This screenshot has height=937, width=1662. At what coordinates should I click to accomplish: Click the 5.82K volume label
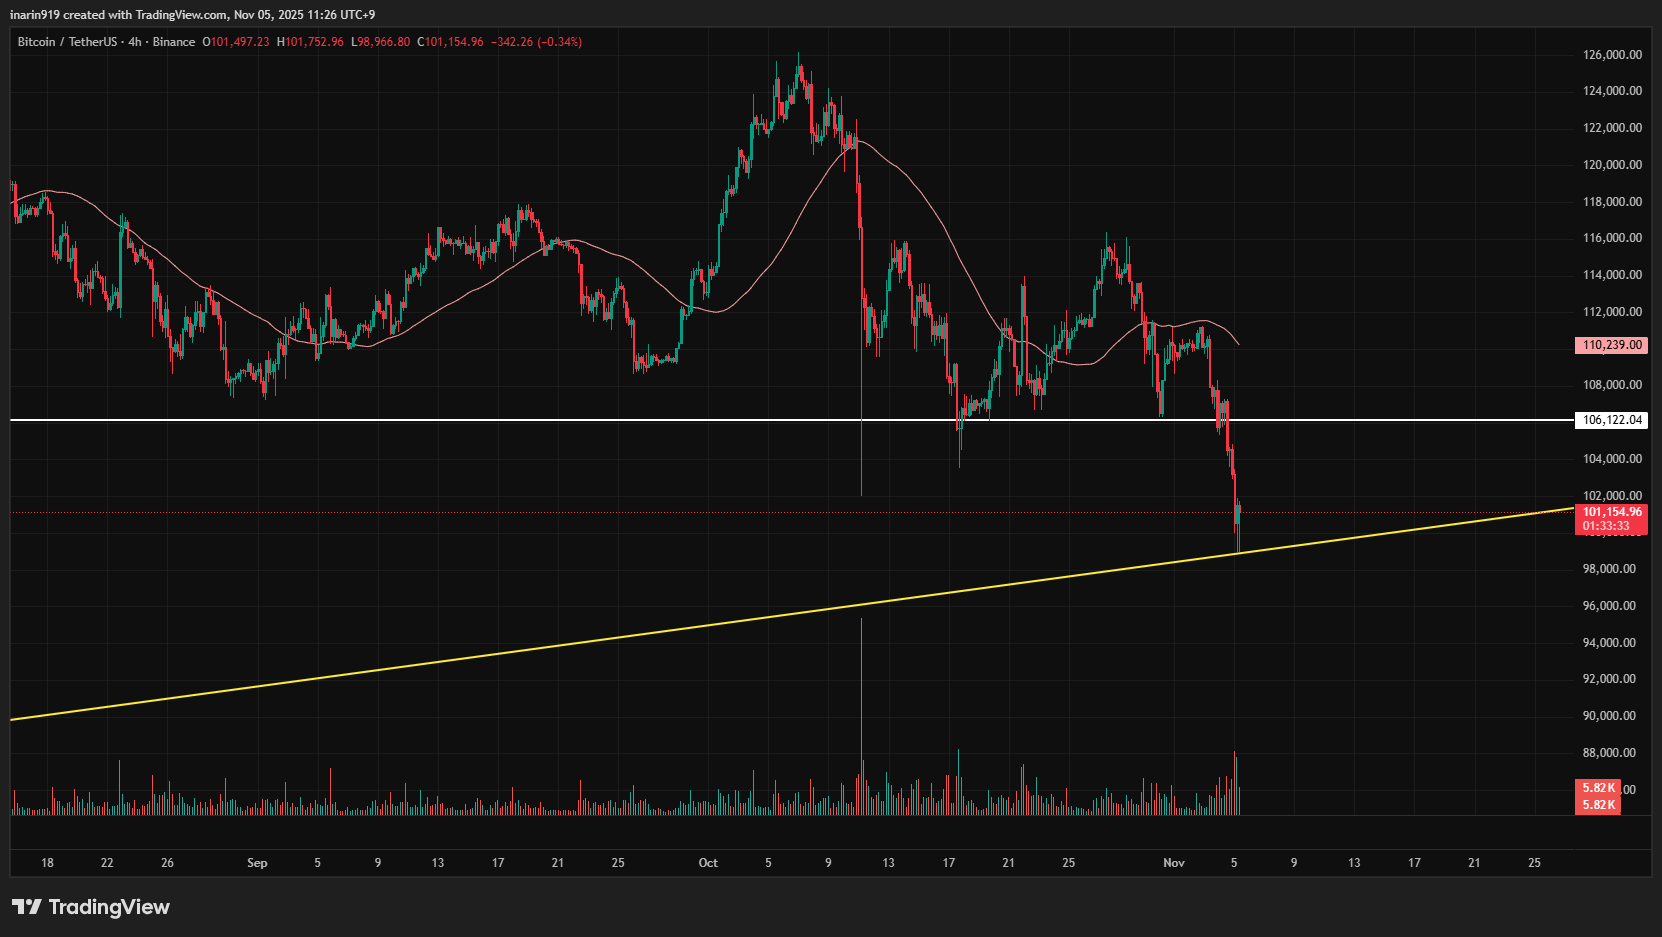(x=1598, y=788)
